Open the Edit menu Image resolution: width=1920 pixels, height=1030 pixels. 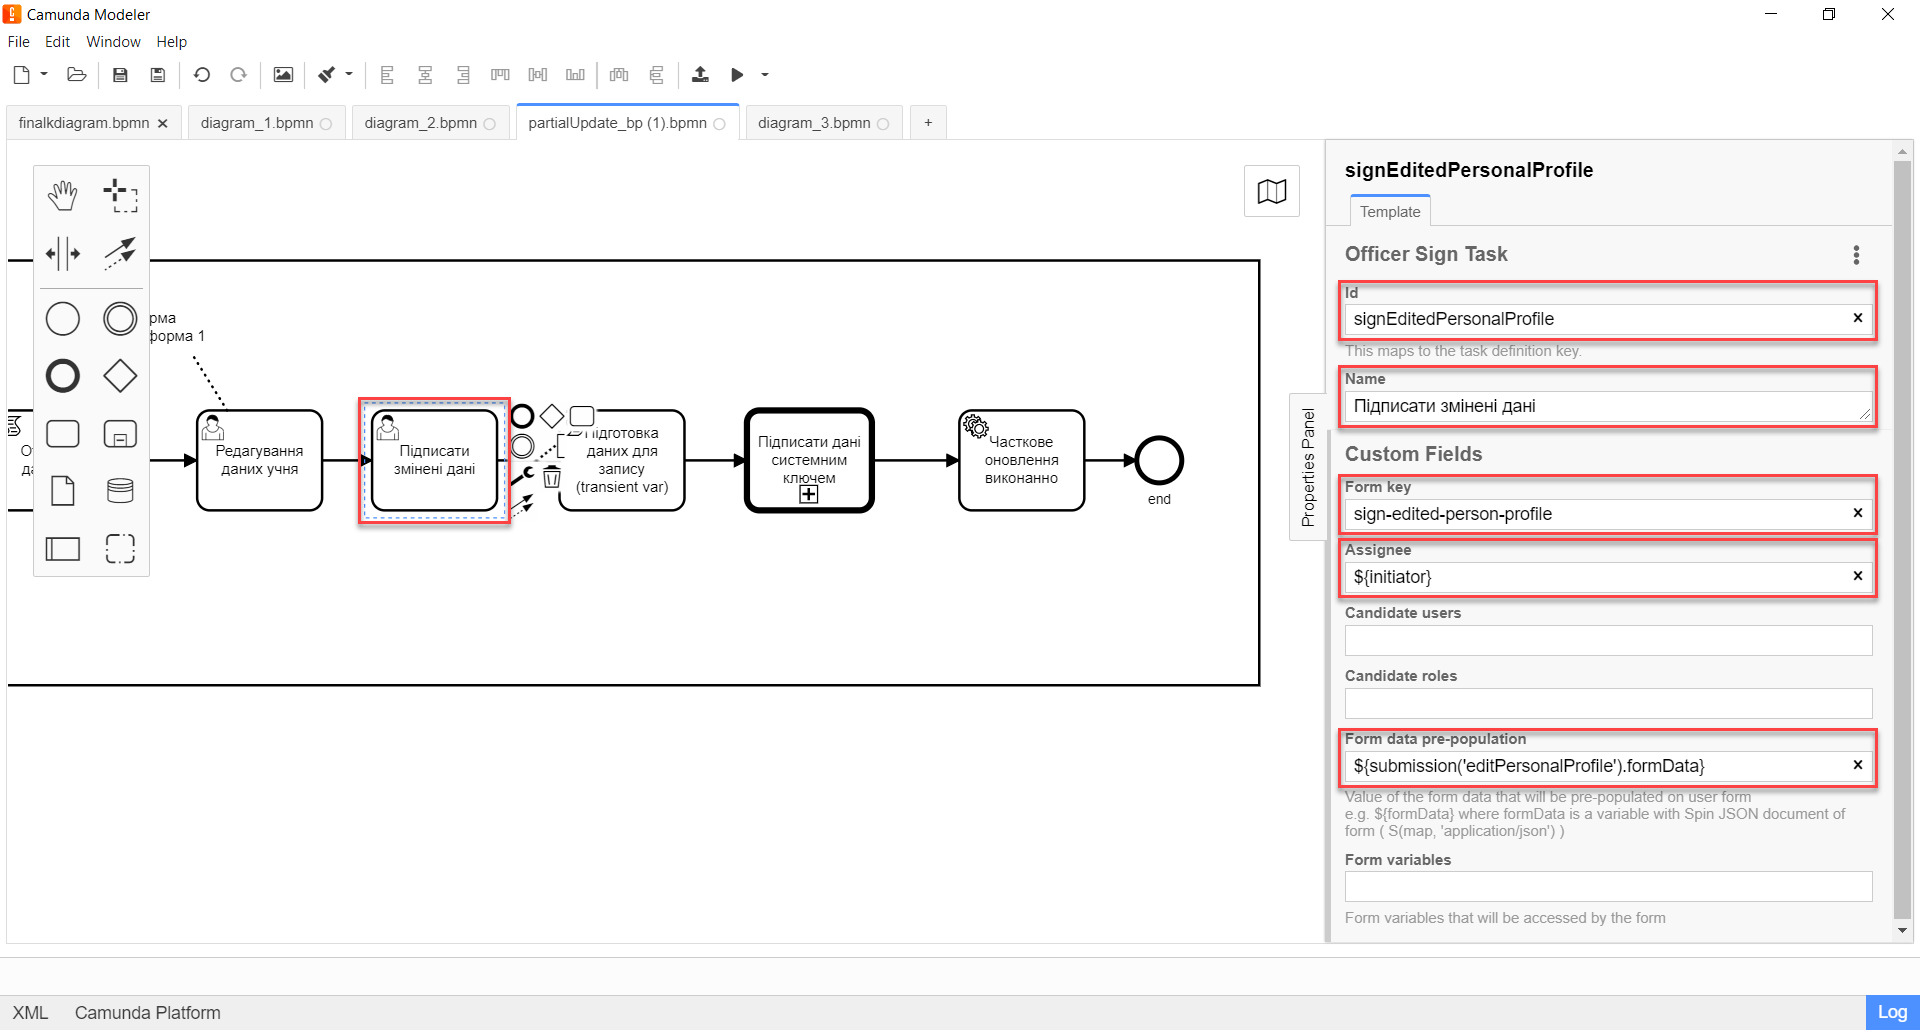[x=57, y=42]
